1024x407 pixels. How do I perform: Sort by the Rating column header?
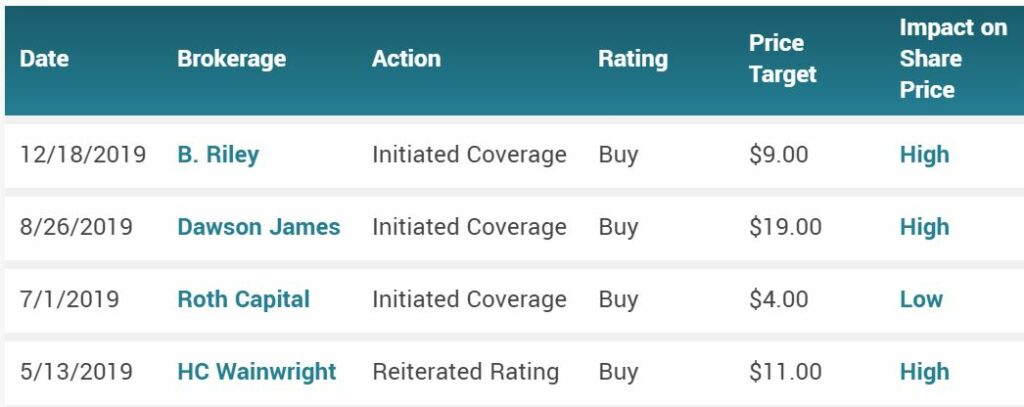(x=633, y=59)
